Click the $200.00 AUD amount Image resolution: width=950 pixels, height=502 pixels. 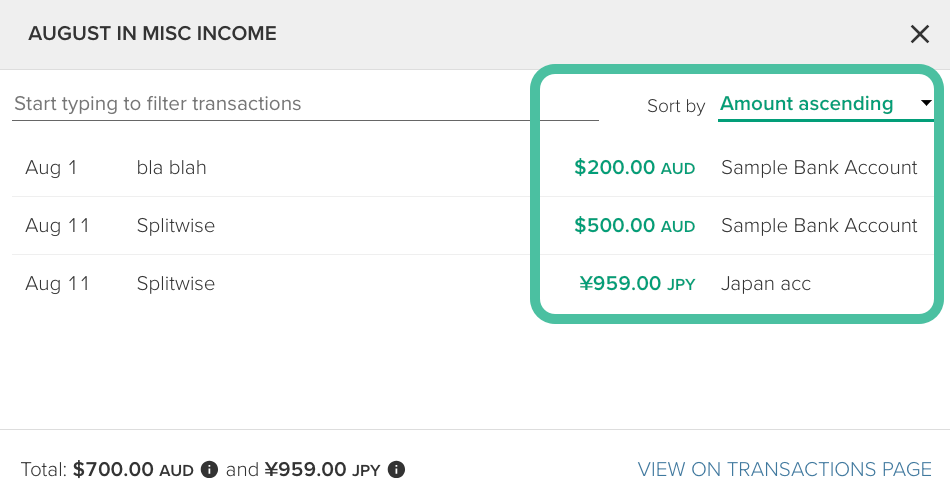click(634, 168)
